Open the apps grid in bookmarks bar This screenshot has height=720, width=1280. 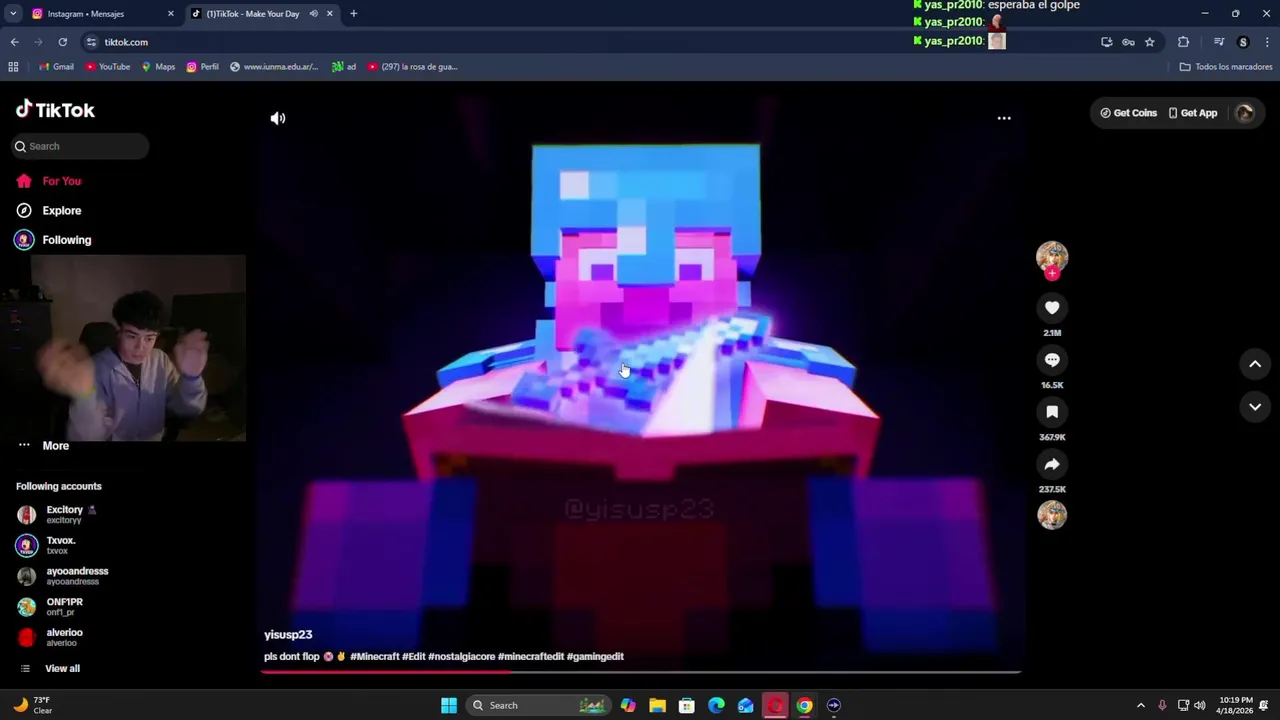[x=13, y=67]
